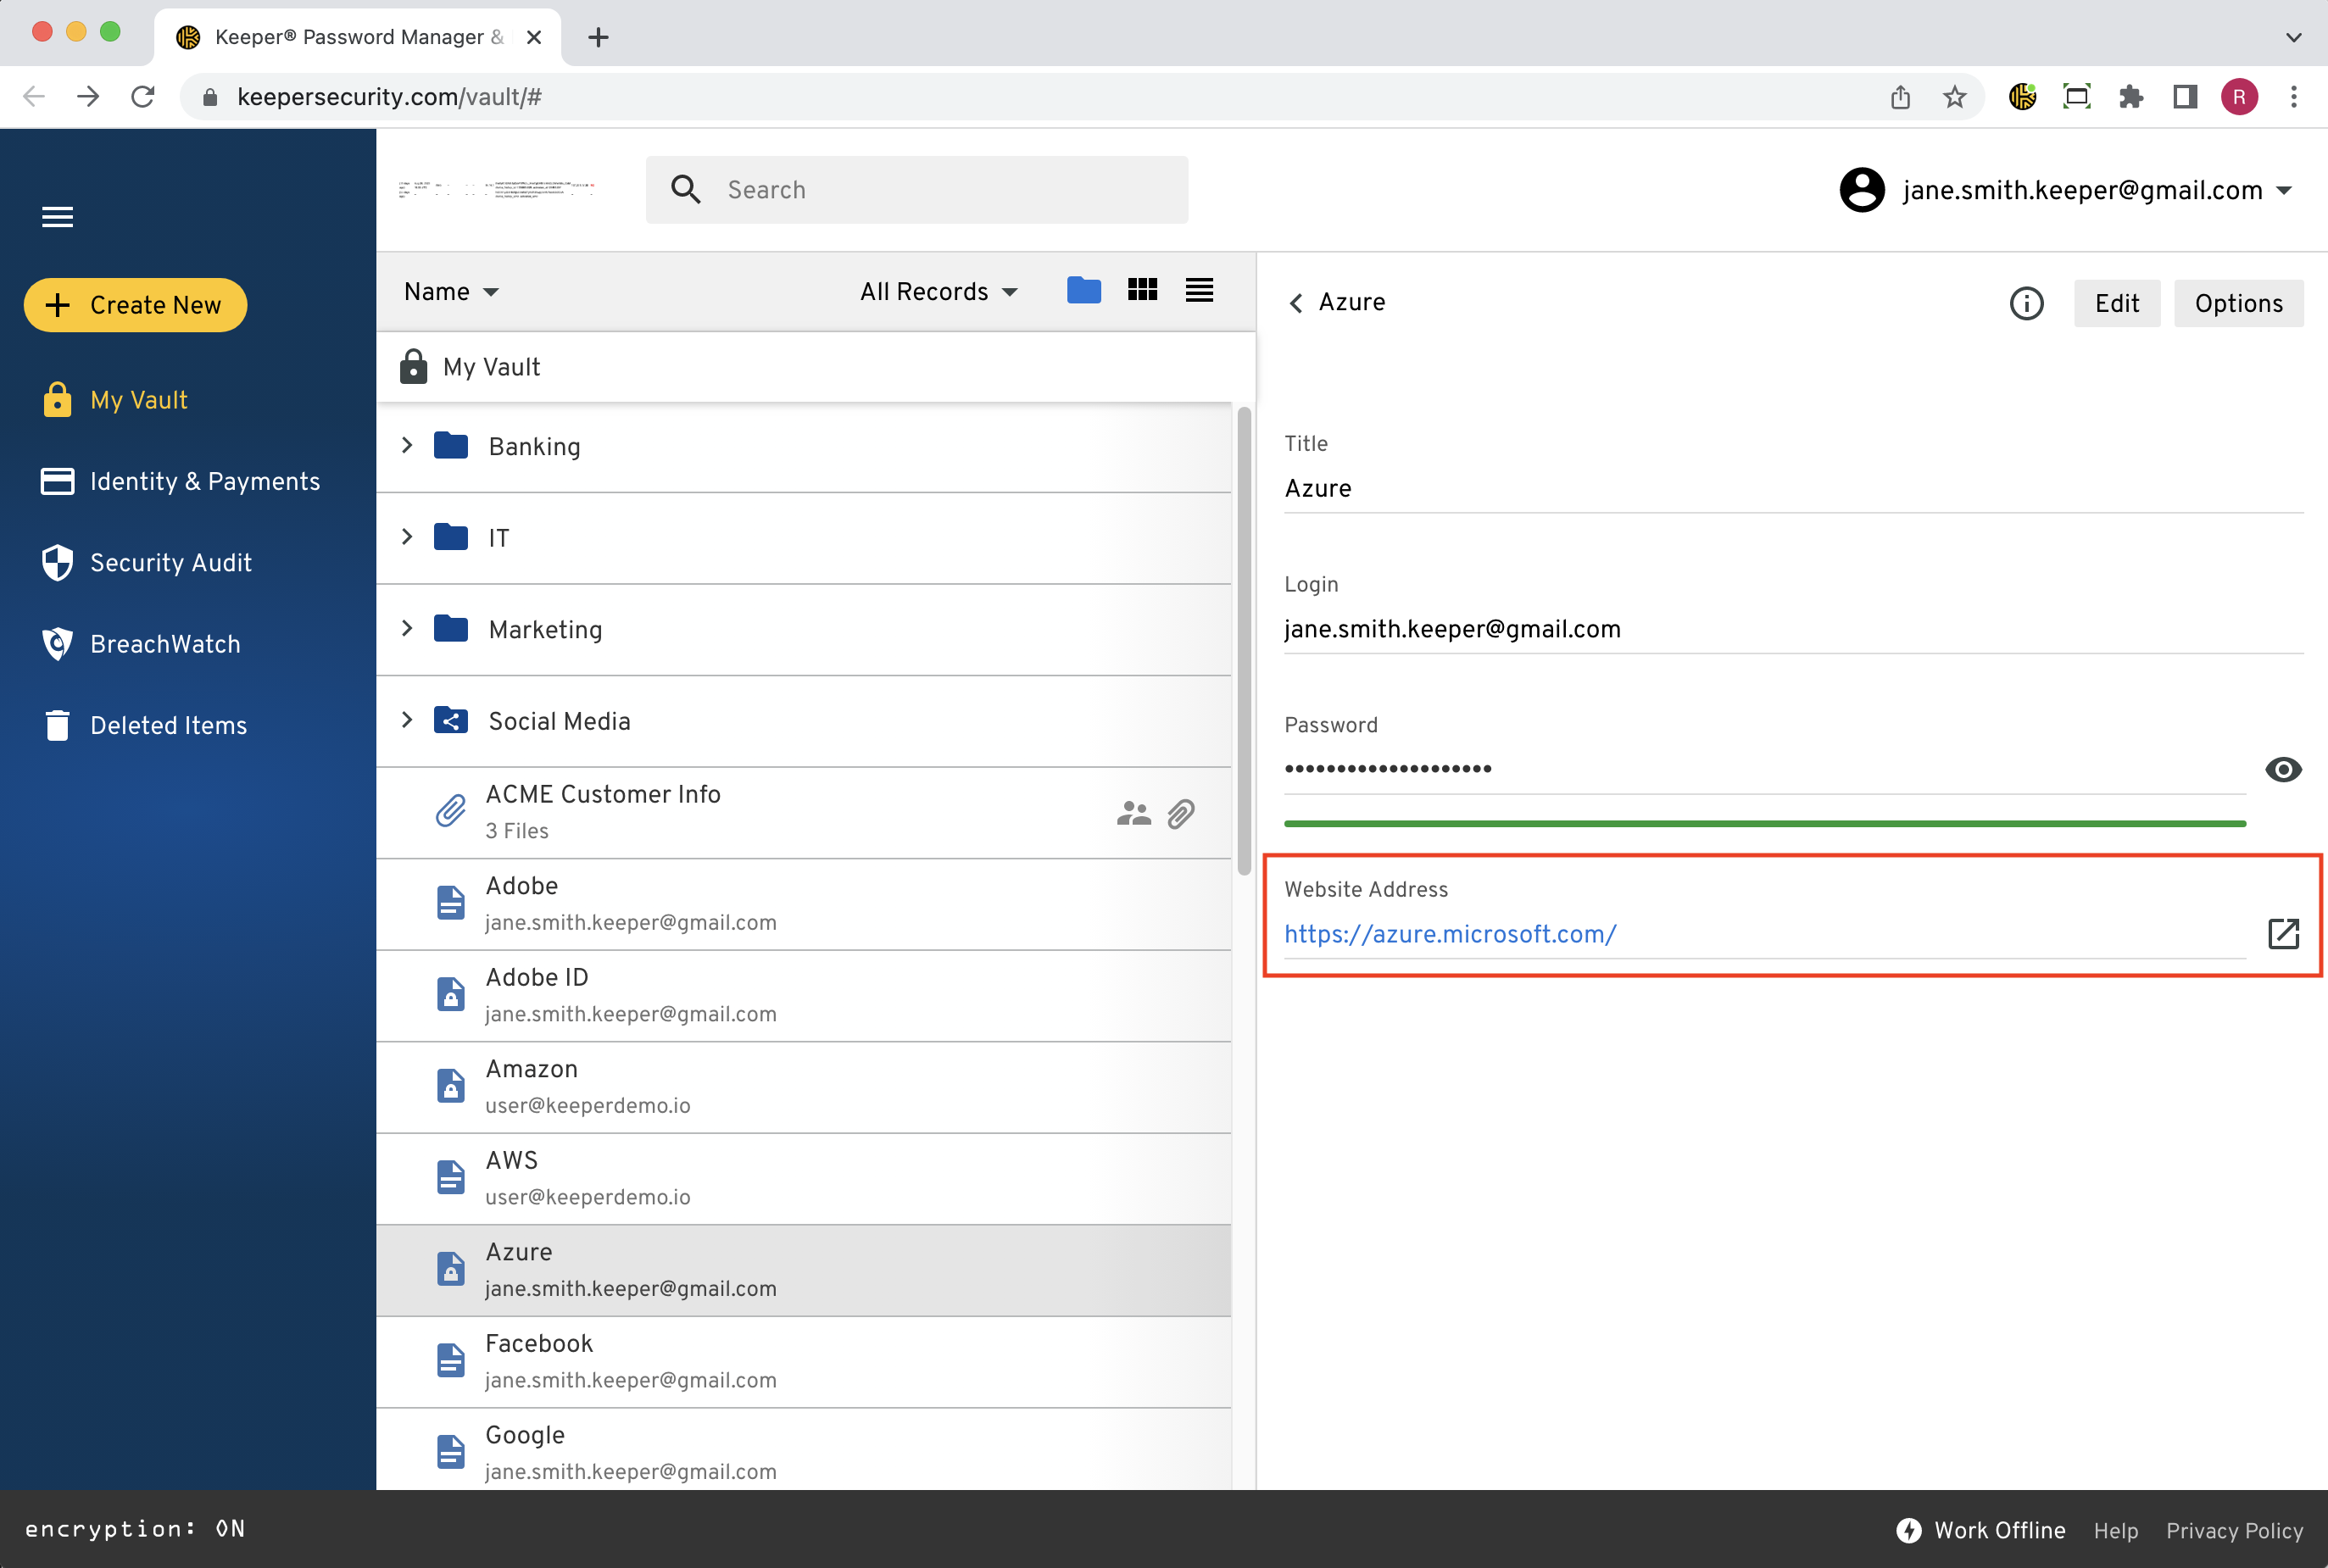Open a new browser tab
Viewport: 2328px width, 1568px height.
pos(598,37)
